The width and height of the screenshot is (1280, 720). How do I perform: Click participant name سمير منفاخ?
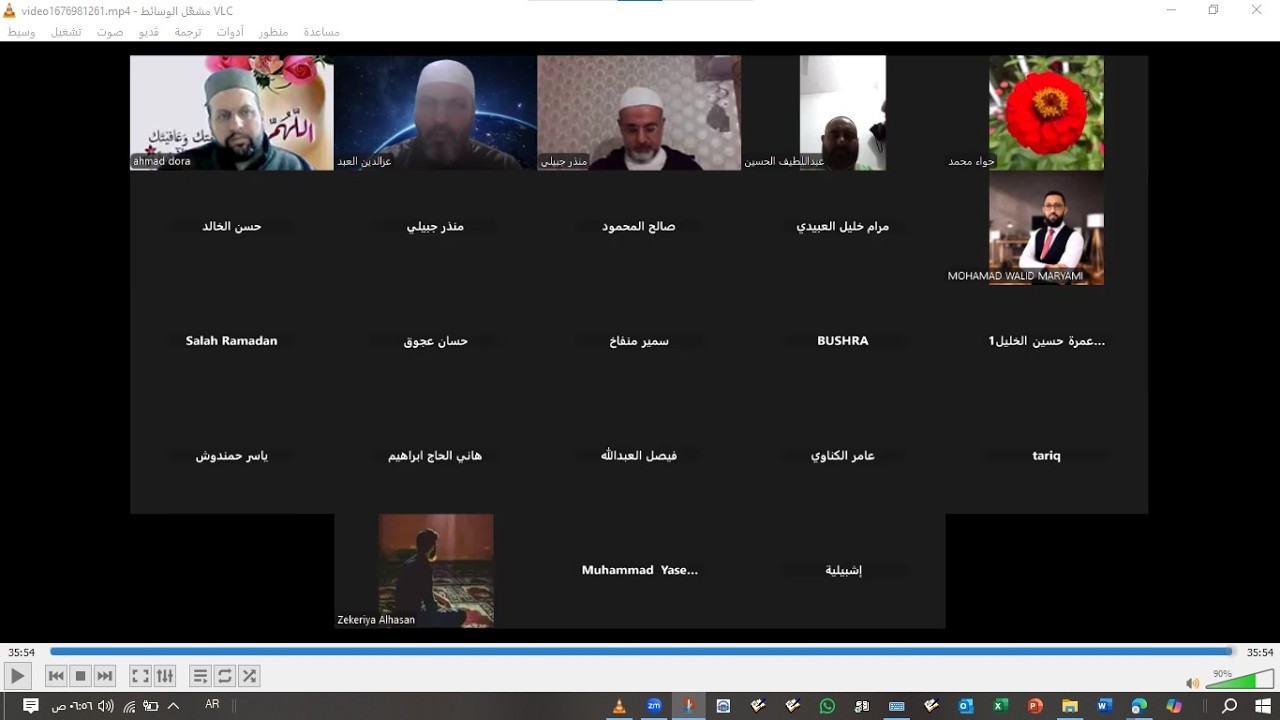coord(639,341)
